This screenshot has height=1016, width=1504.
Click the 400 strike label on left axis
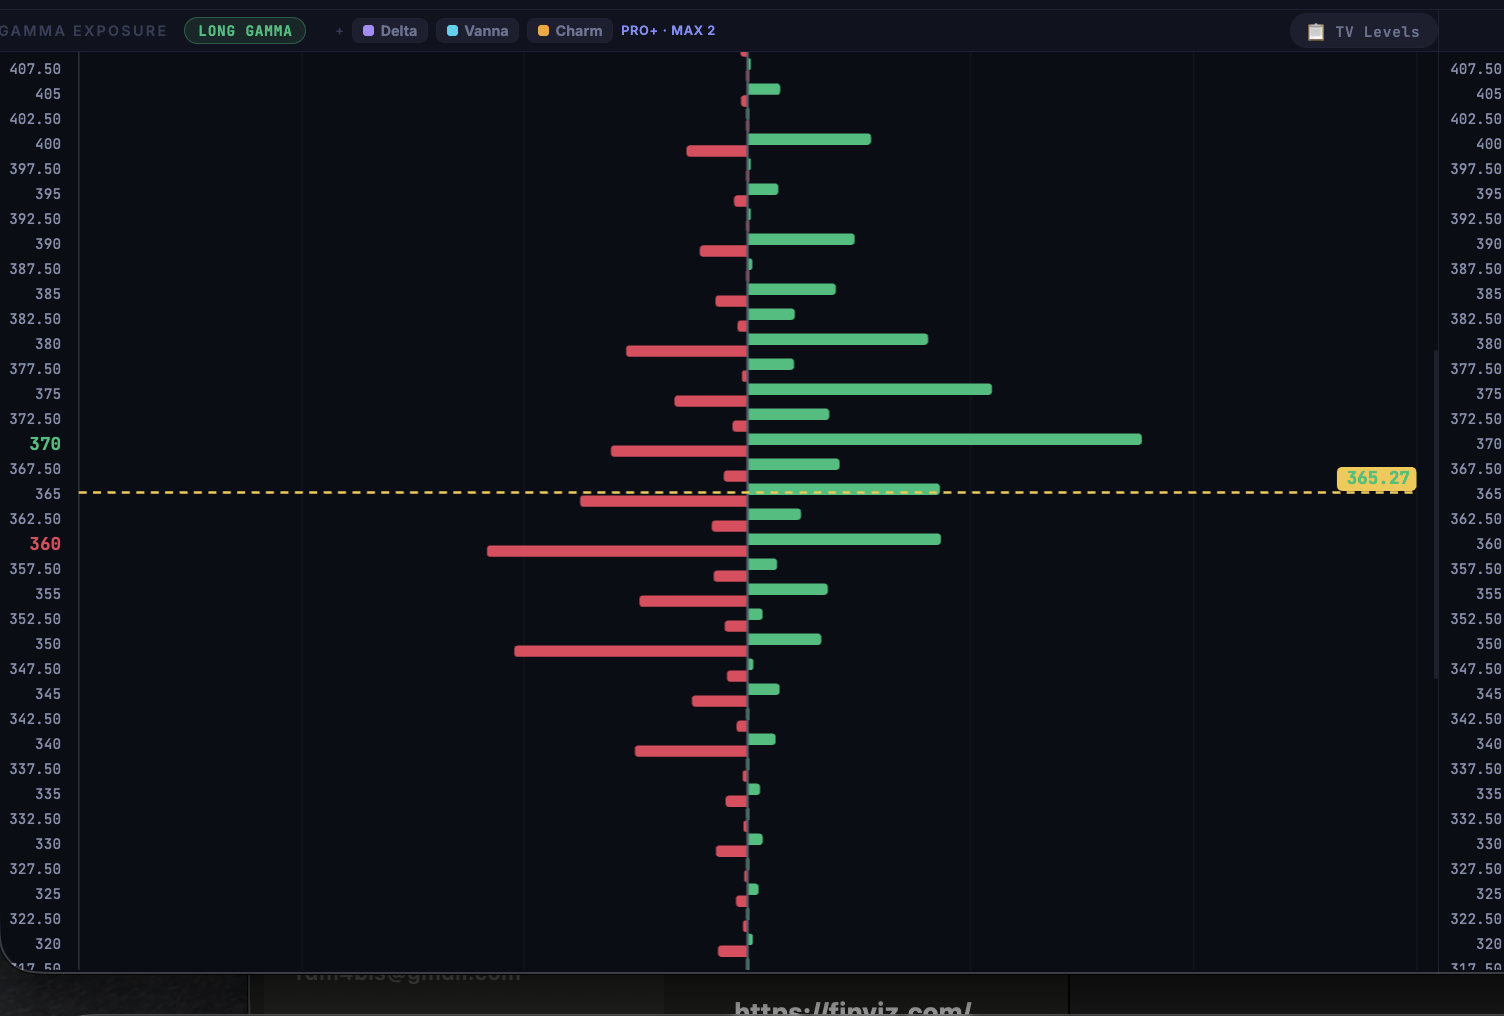coord(48,144)
